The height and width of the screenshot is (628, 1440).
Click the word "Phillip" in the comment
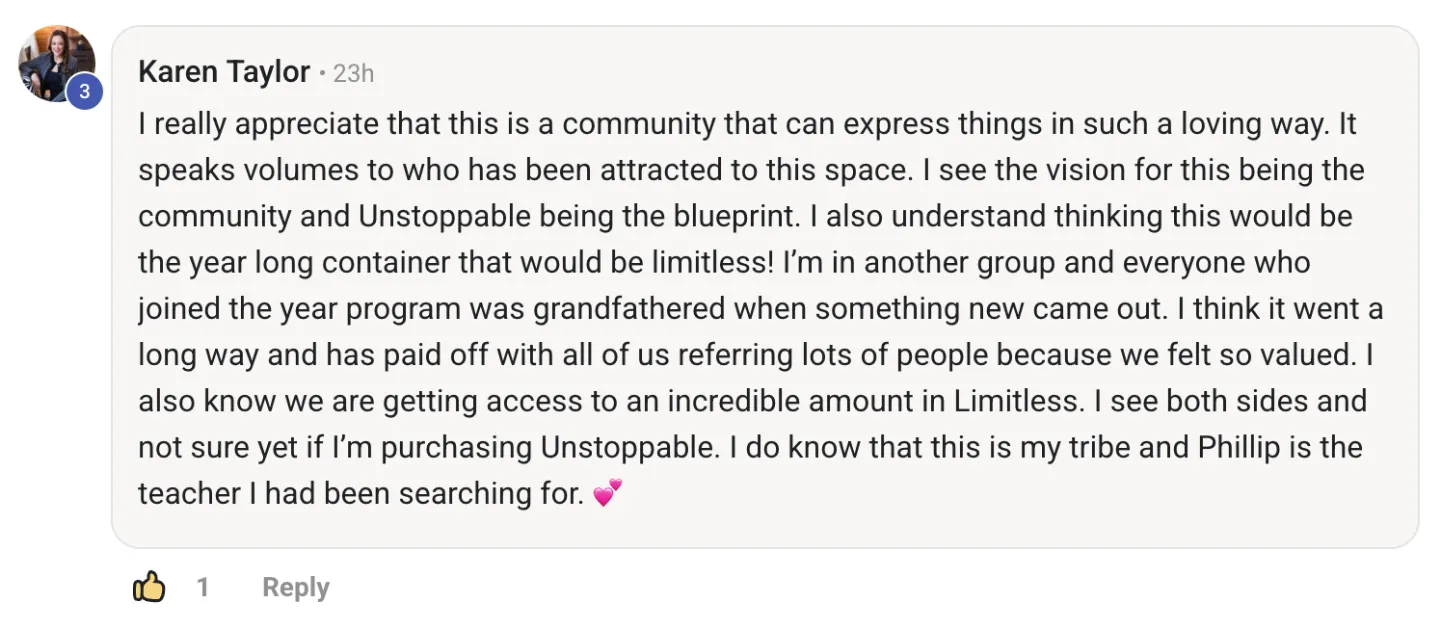click(x=1238, y=447)
